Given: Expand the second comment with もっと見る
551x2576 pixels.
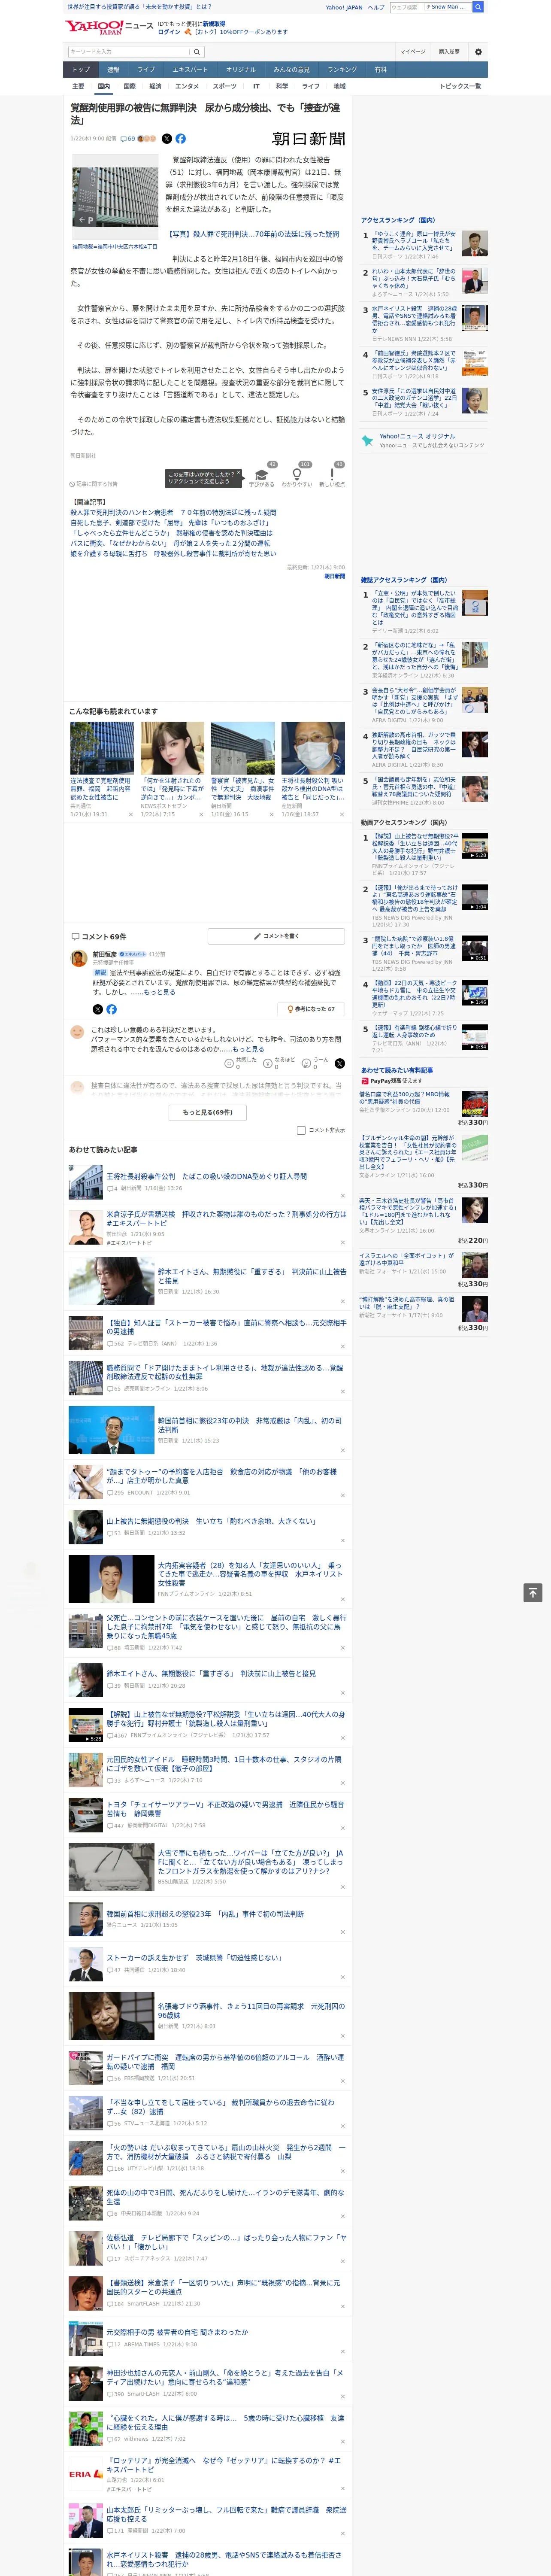Looking at the screenshot, I should click(248, 1049).
